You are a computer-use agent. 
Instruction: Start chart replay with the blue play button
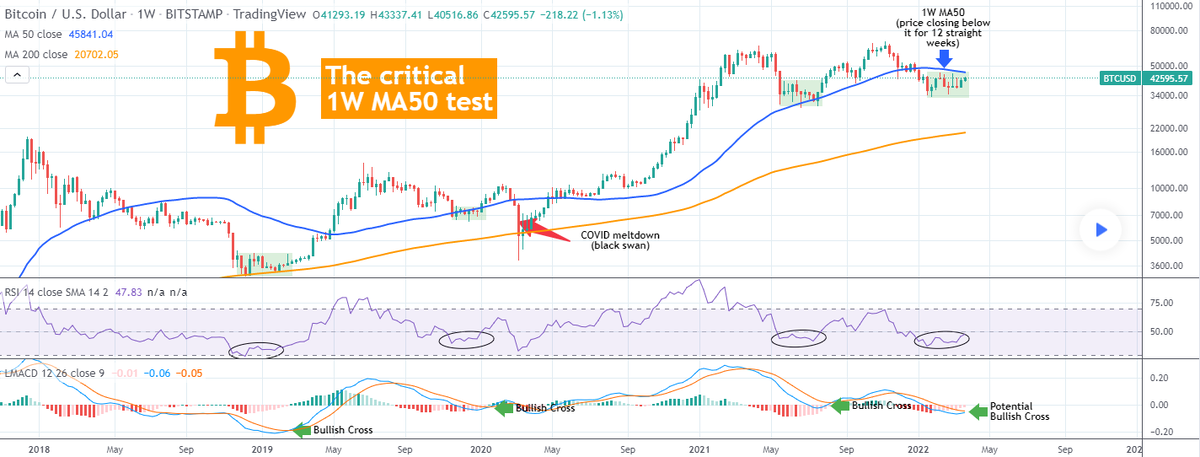pos(1100,230)
